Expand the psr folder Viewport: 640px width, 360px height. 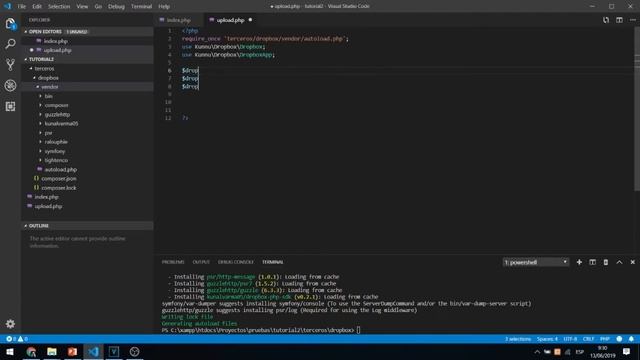[x=48, y=133]
